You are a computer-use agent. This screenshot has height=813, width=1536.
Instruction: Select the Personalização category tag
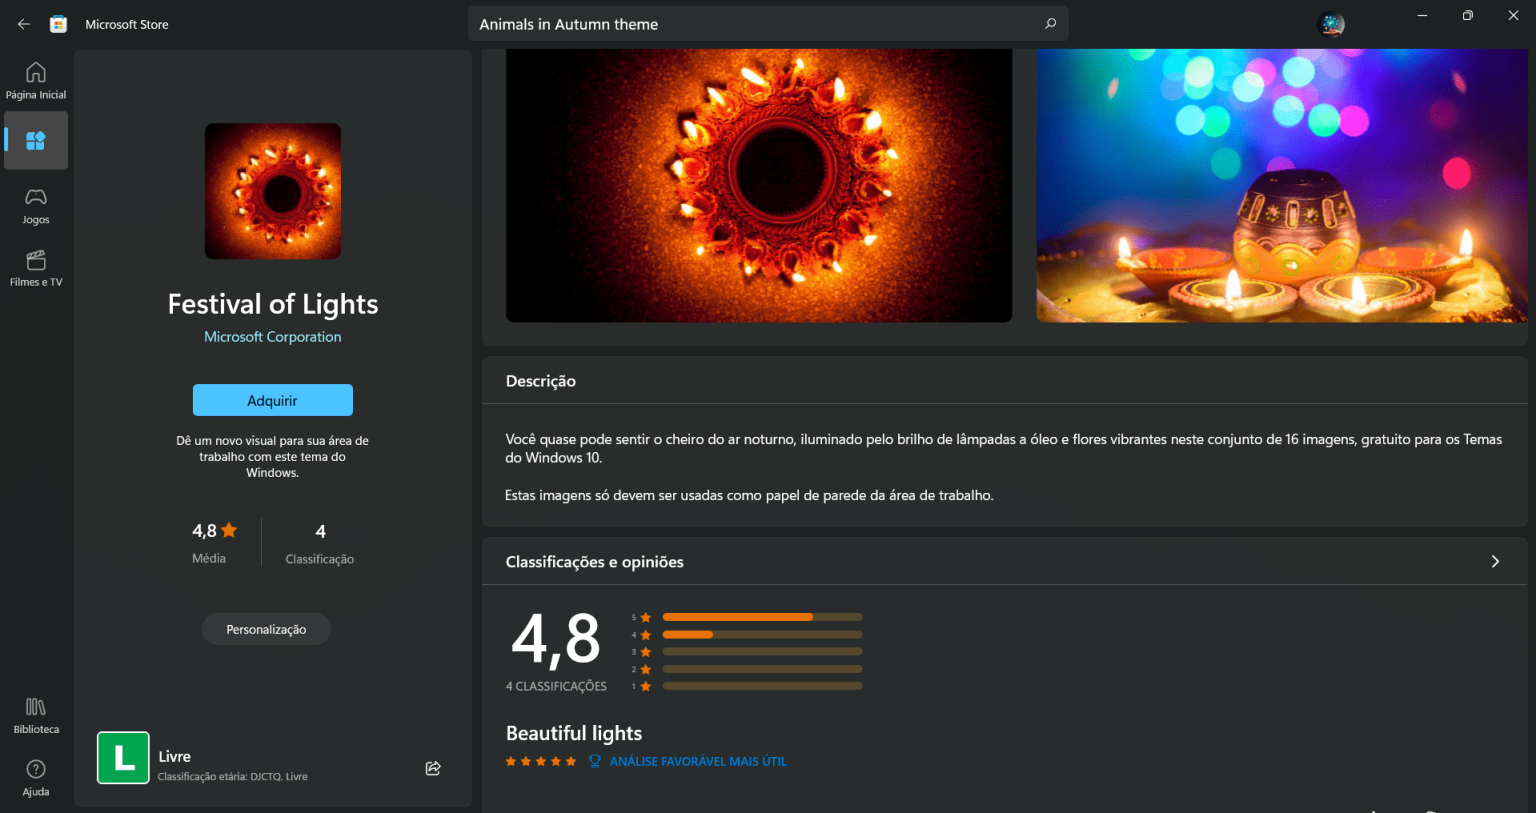[x=266, y=629]
